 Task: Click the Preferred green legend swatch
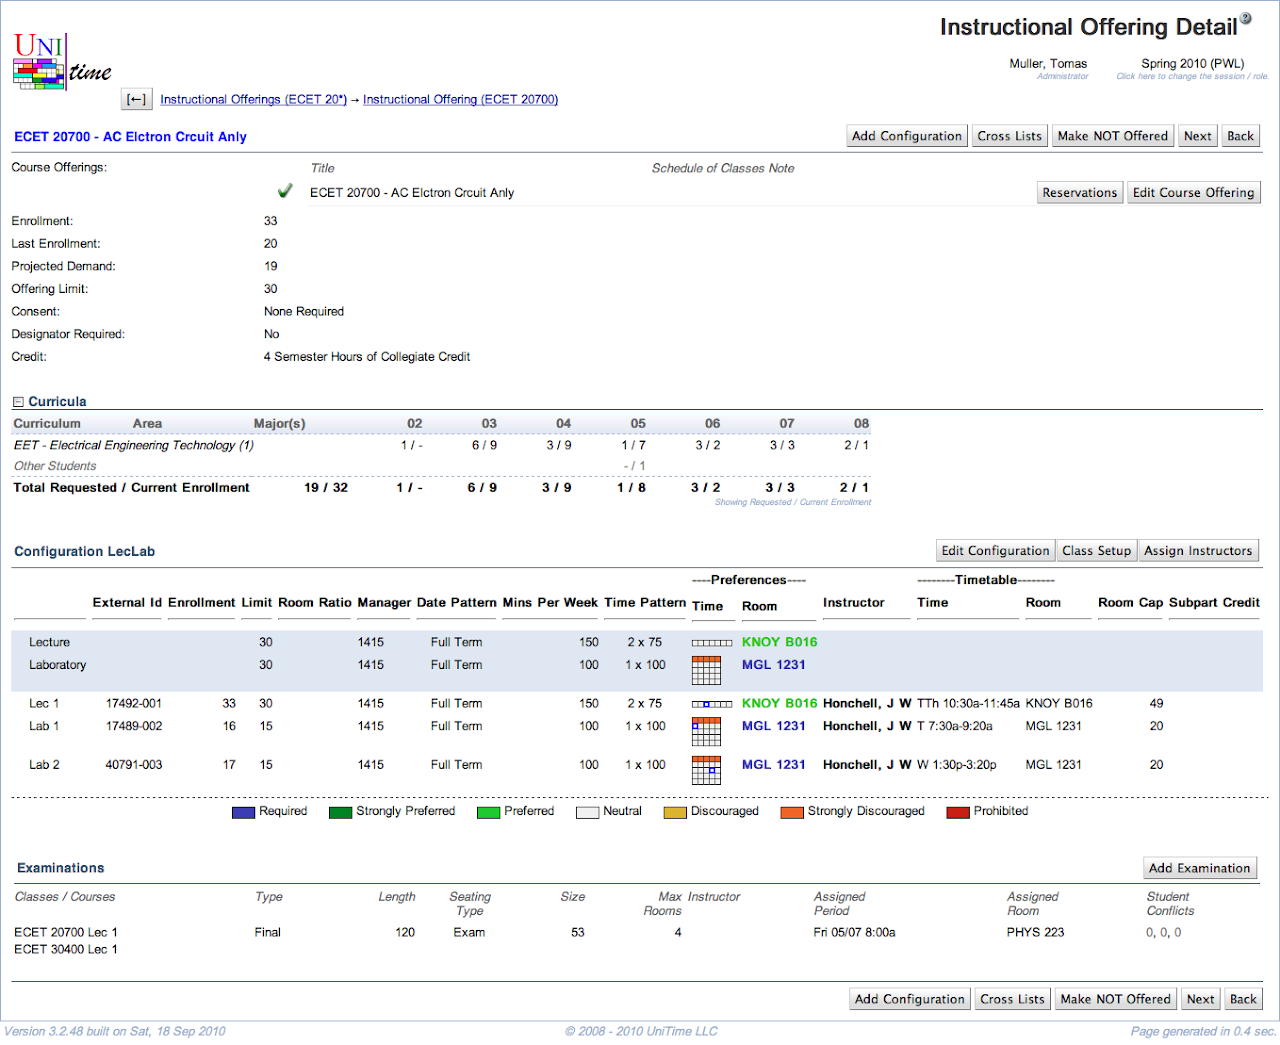point(488,812)
